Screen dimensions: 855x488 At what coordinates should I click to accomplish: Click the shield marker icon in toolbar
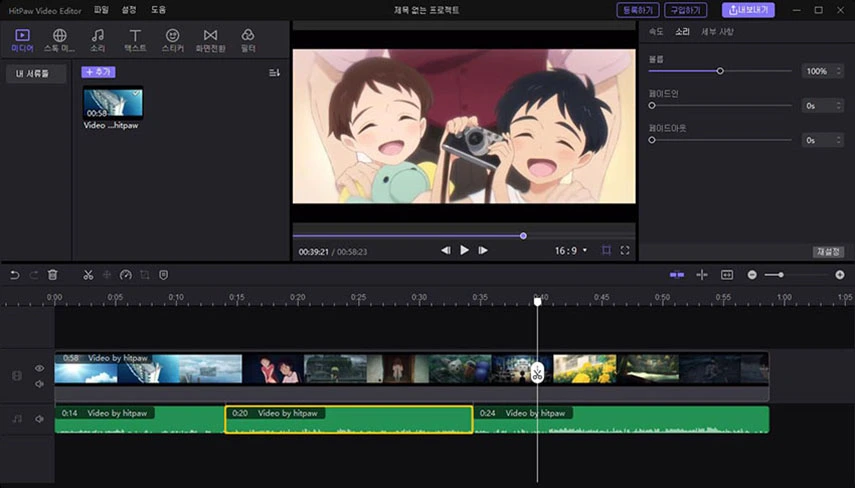tap(164, 275)
